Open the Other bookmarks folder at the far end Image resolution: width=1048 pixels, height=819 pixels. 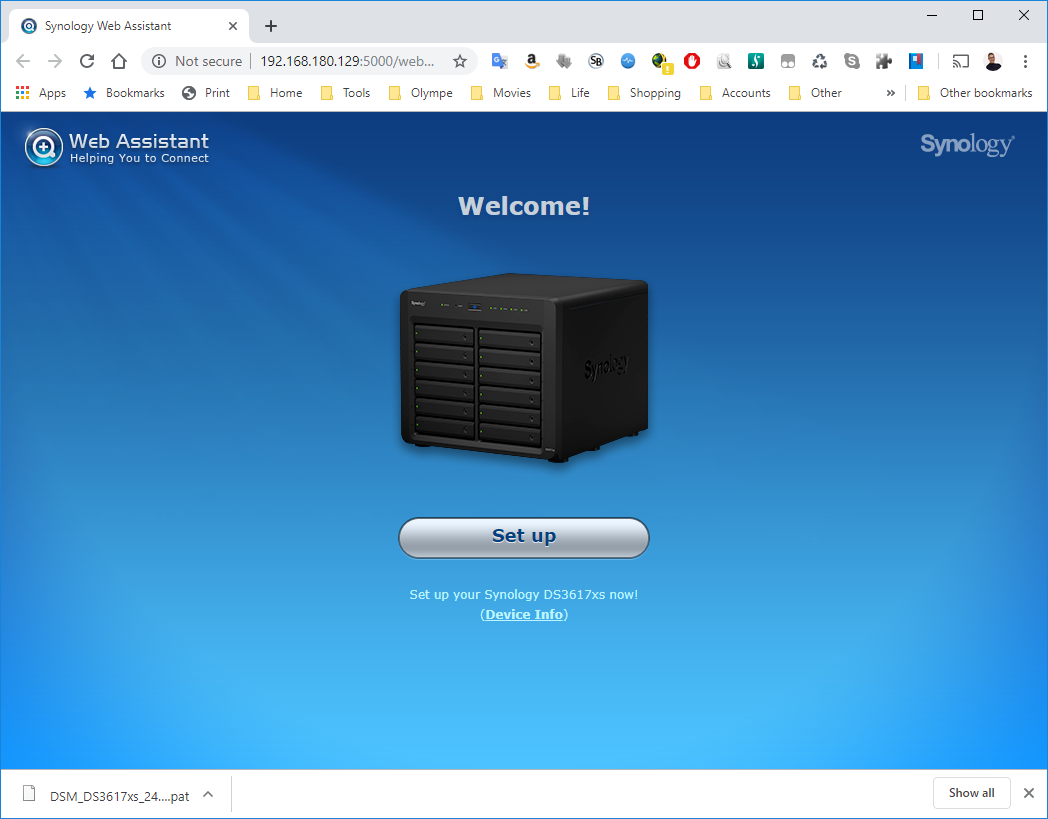pos(975,93)
